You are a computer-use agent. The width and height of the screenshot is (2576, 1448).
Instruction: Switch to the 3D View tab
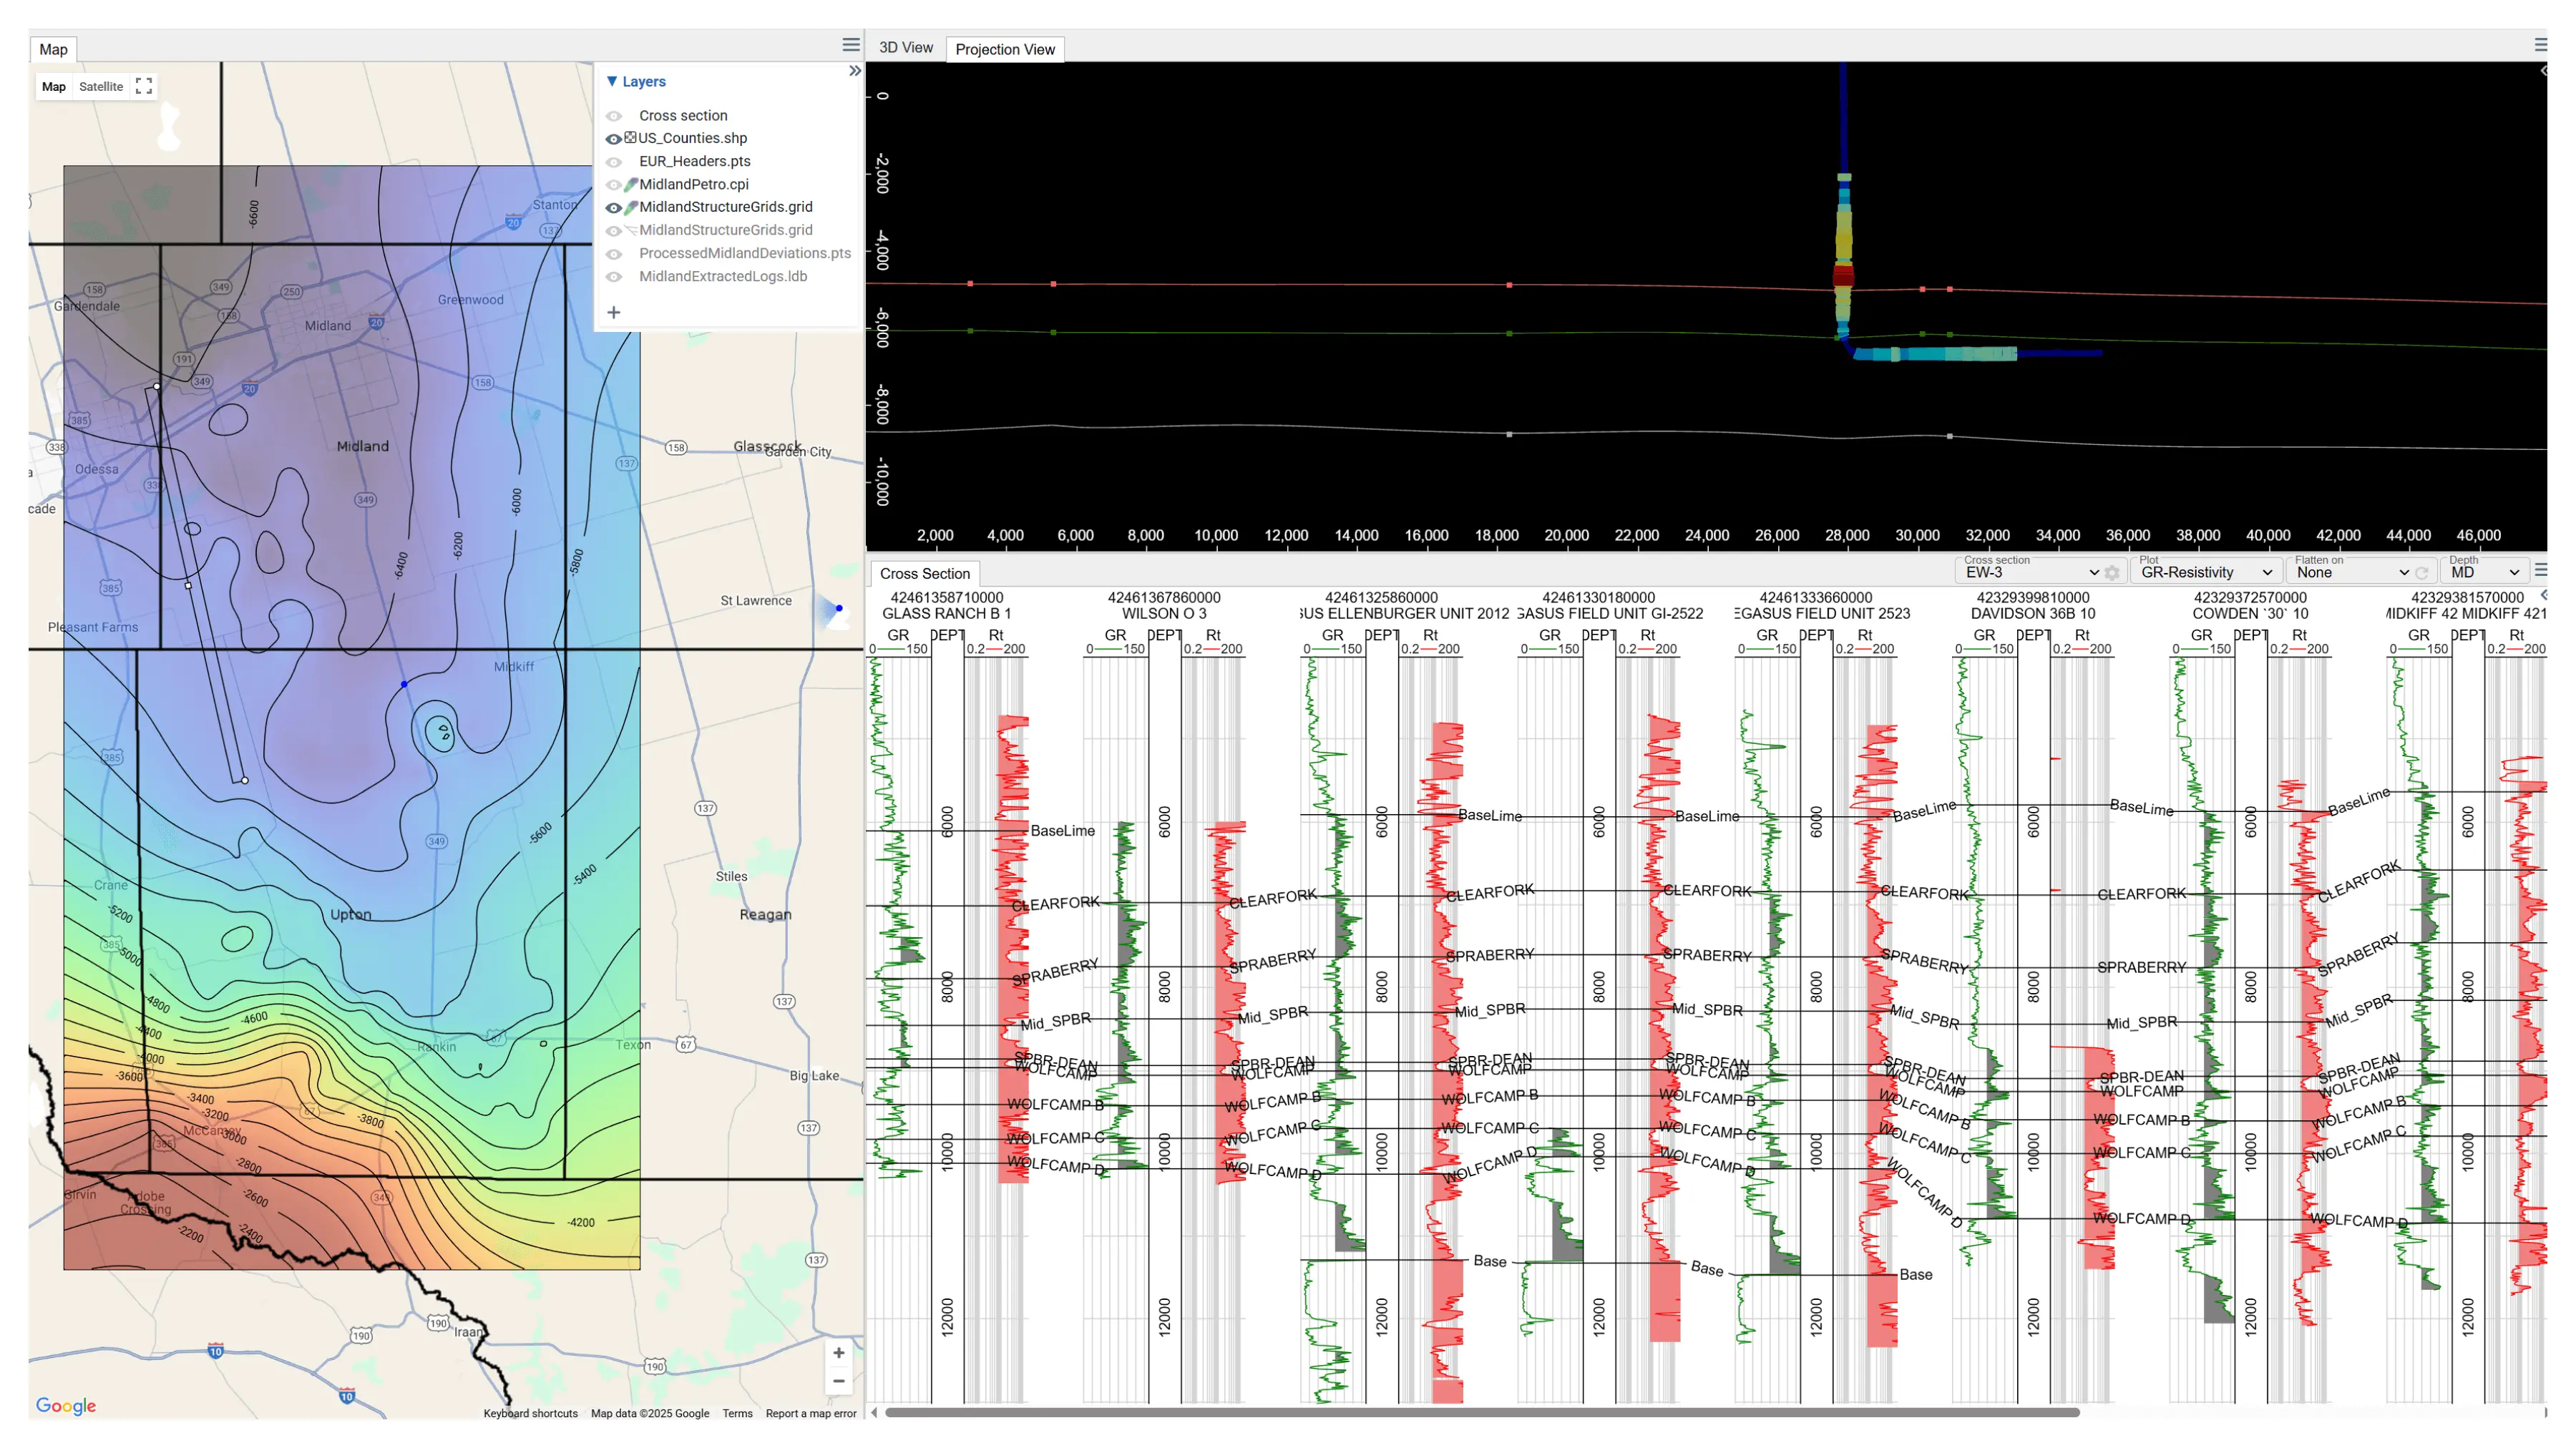click(905, 47)
